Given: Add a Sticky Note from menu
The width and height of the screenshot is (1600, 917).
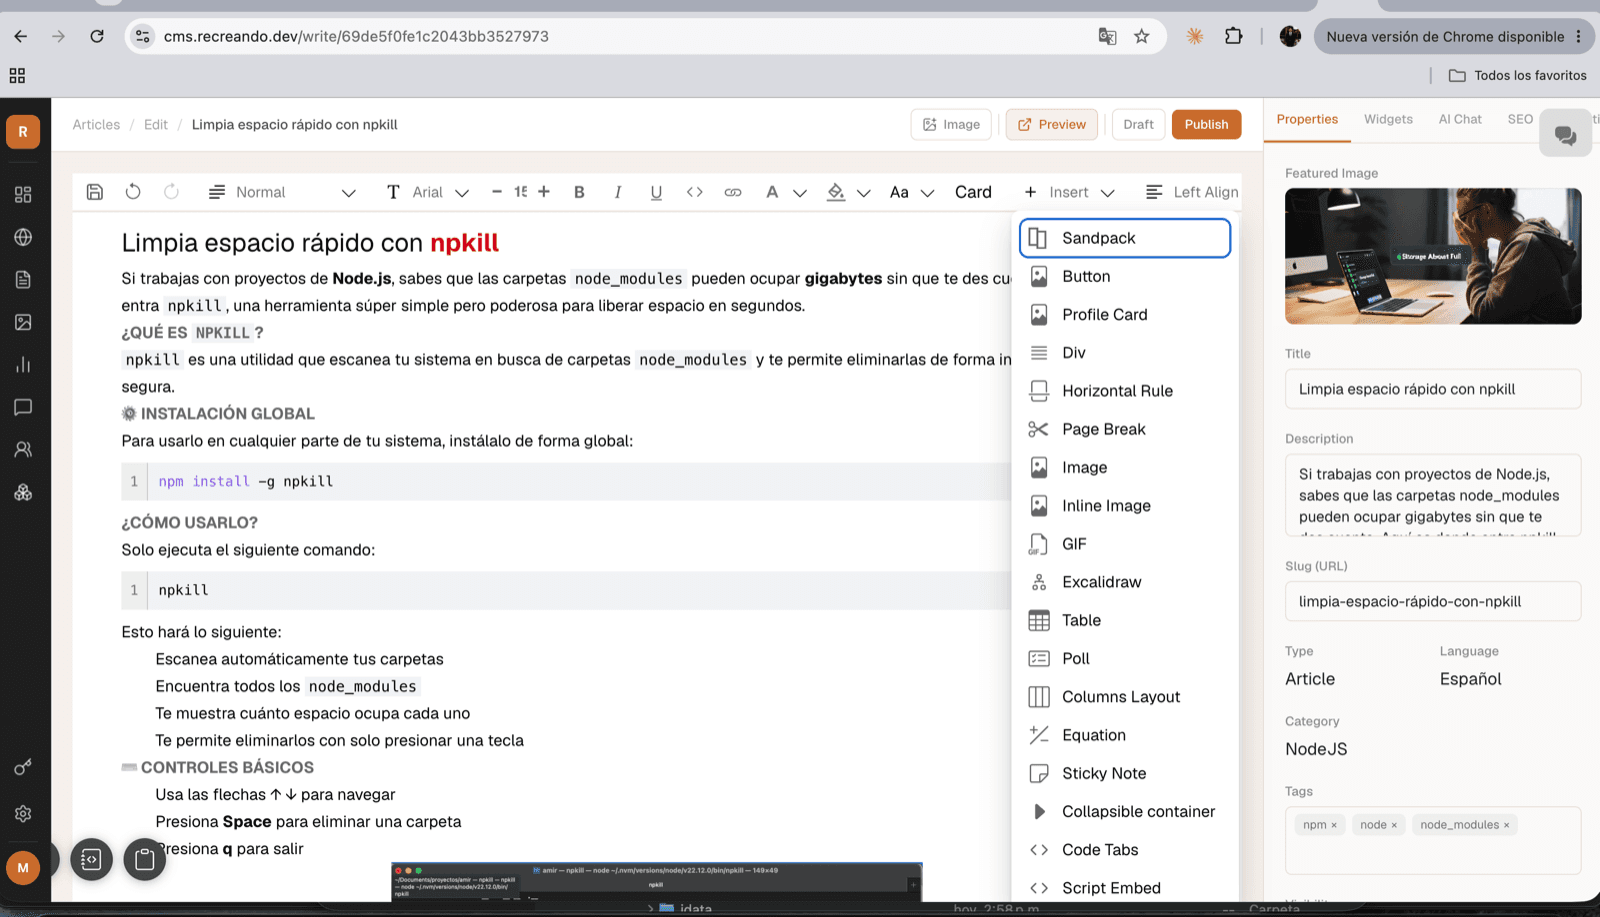Looking at the screenshot, I should point(1125,773).
